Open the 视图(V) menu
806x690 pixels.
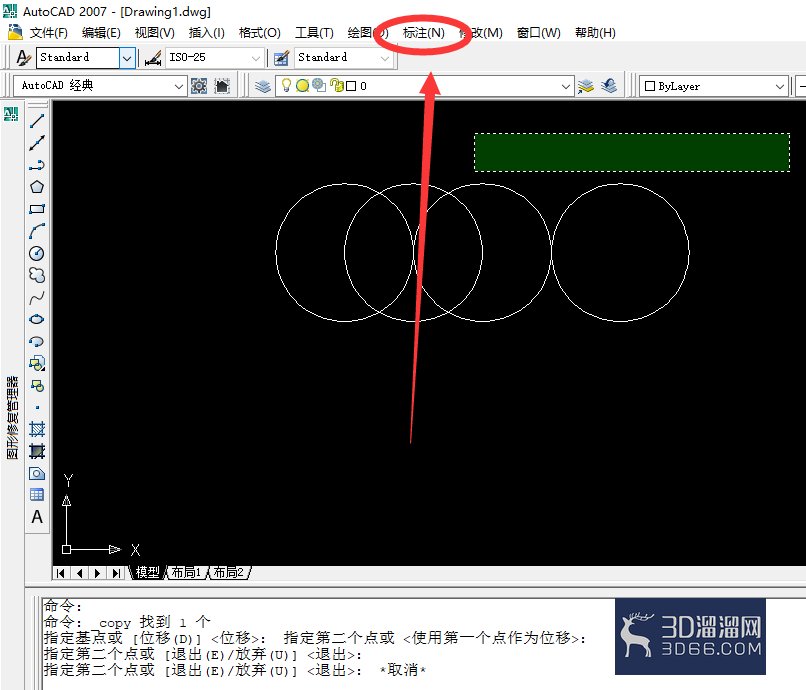(155, 33)
